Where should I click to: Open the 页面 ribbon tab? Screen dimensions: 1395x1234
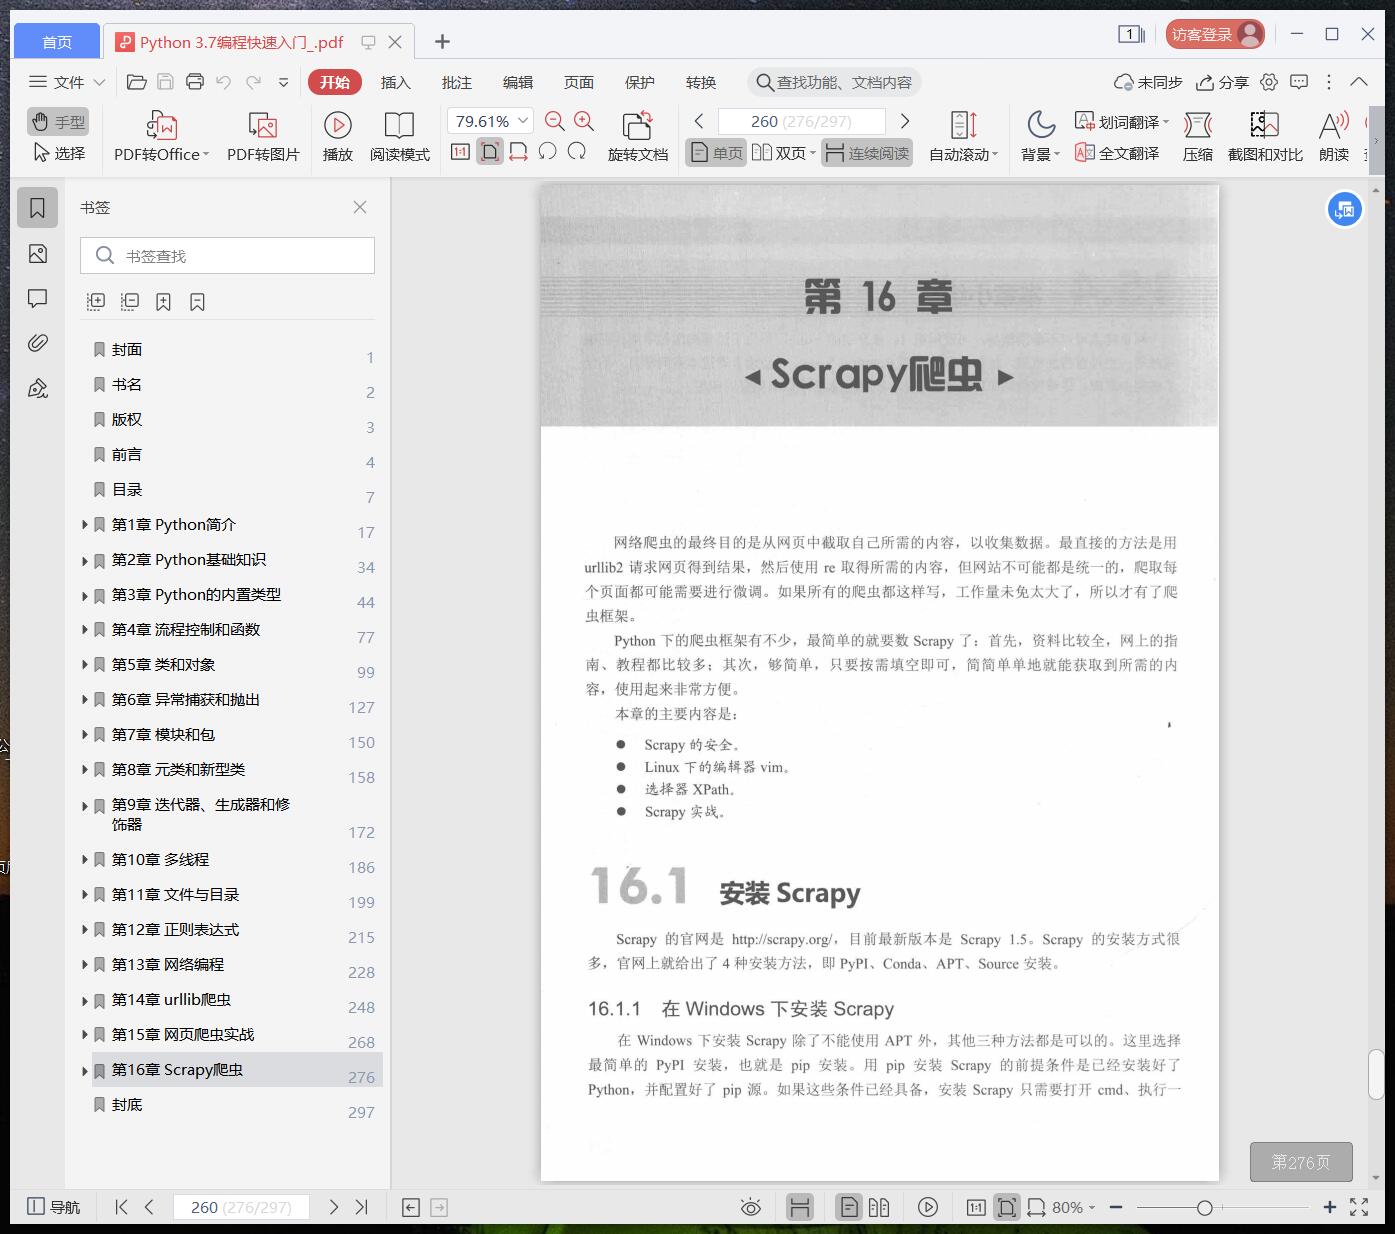pyautogui.click(x=579, y=82)
